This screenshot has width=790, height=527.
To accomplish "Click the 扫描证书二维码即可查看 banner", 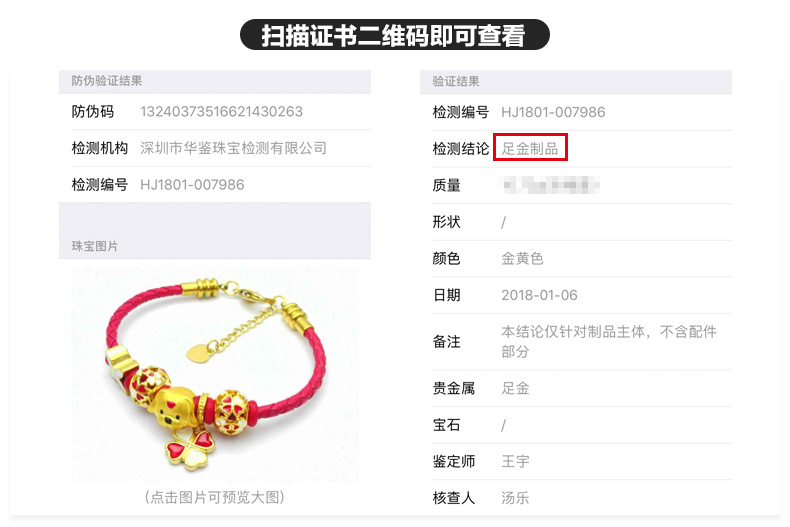I will (394, 35).
